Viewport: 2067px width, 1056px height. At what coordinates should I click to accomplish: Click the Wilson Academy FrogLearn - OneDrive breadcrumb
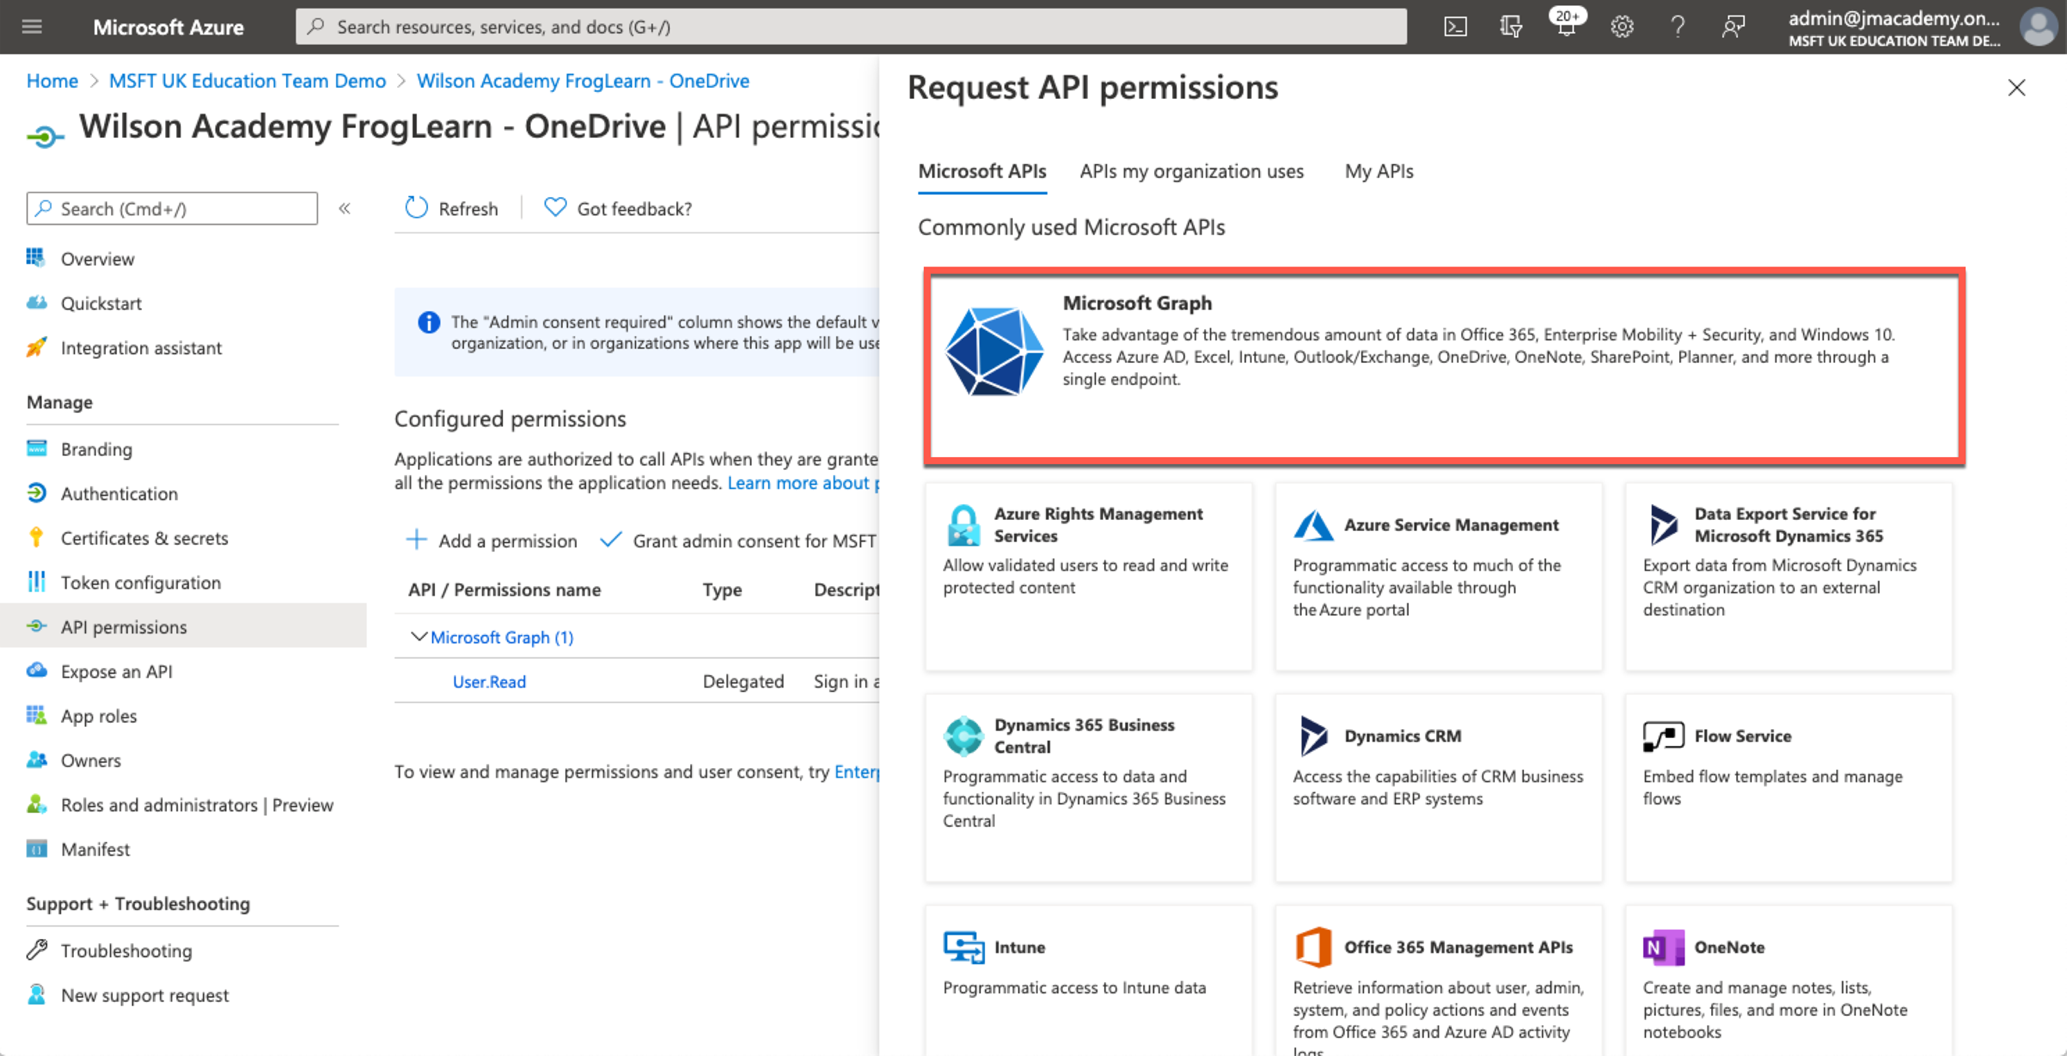coord(583,81)
